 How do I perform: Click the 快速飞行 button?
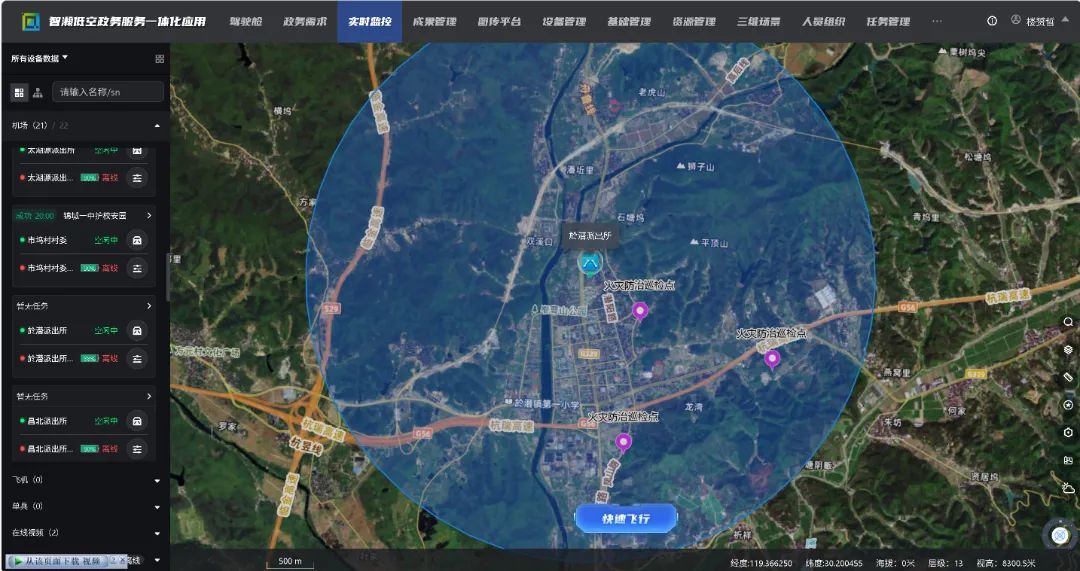pyautogui.click(x=626, y=518)
